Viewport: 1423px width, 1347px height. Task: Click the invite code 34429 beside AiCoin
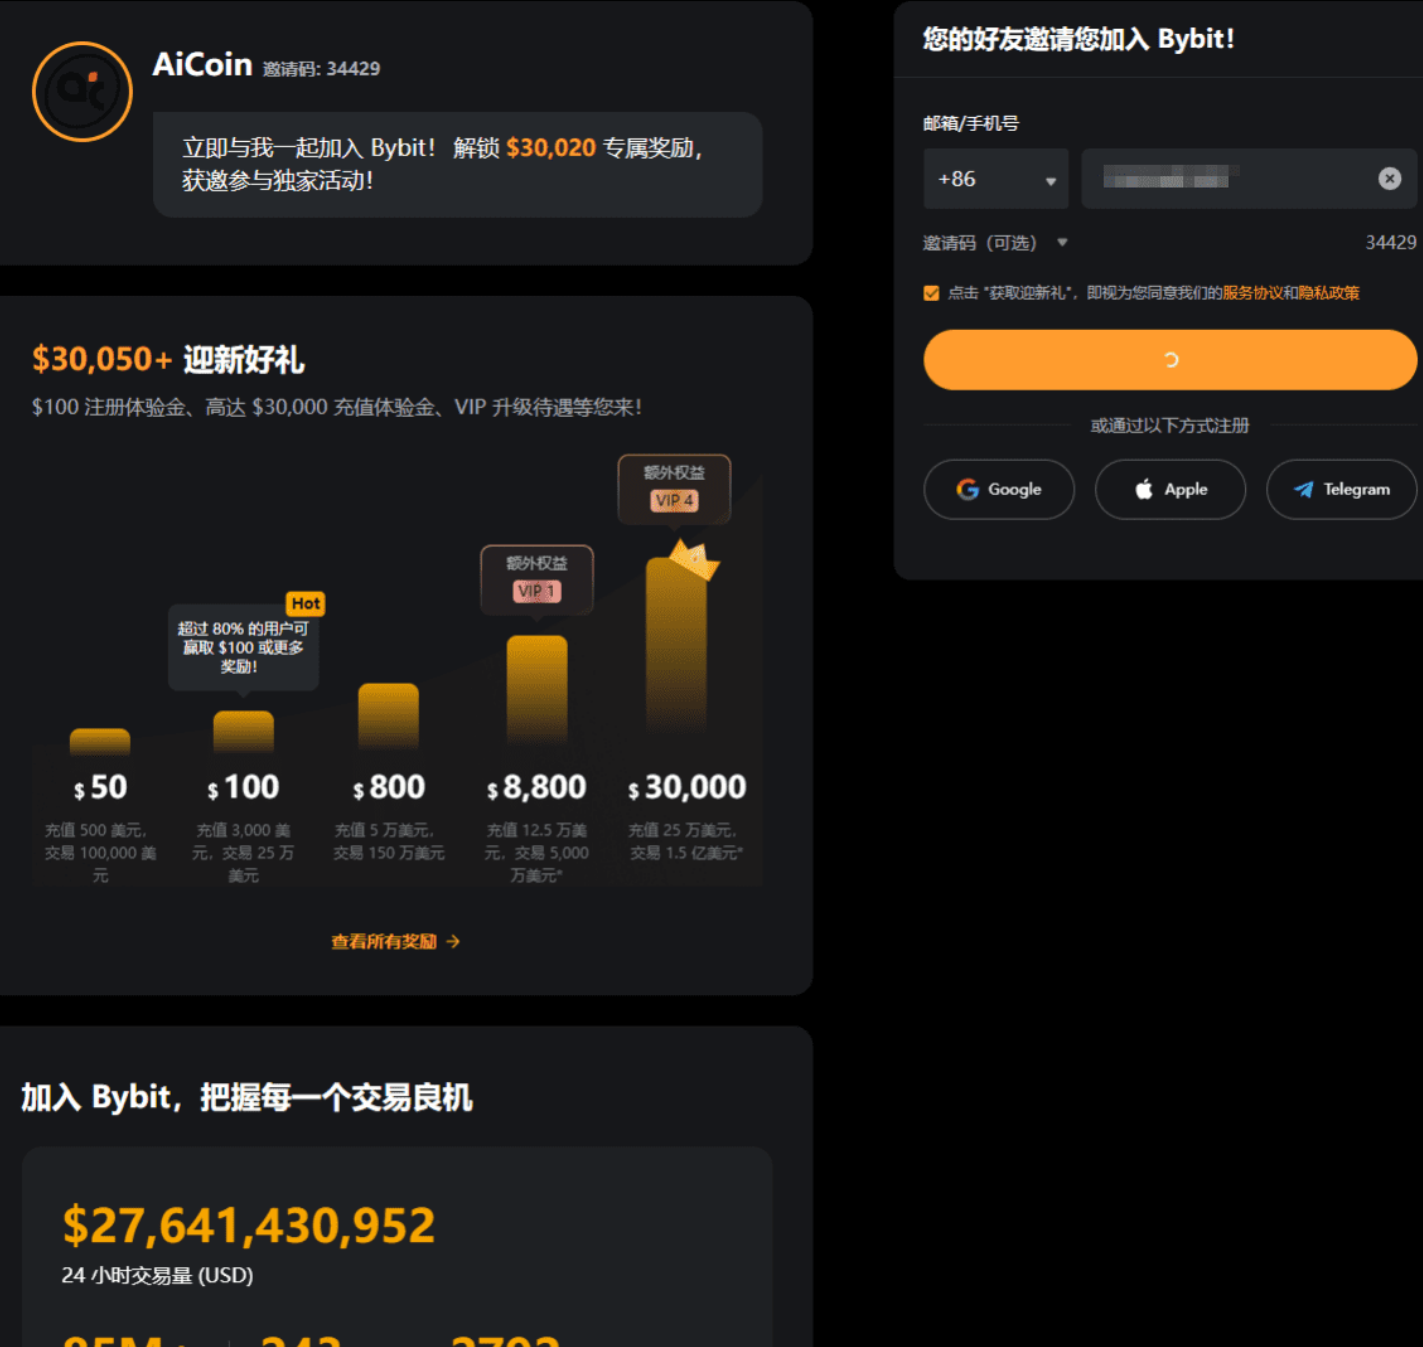pyautogui.click(x=321, y=69)
